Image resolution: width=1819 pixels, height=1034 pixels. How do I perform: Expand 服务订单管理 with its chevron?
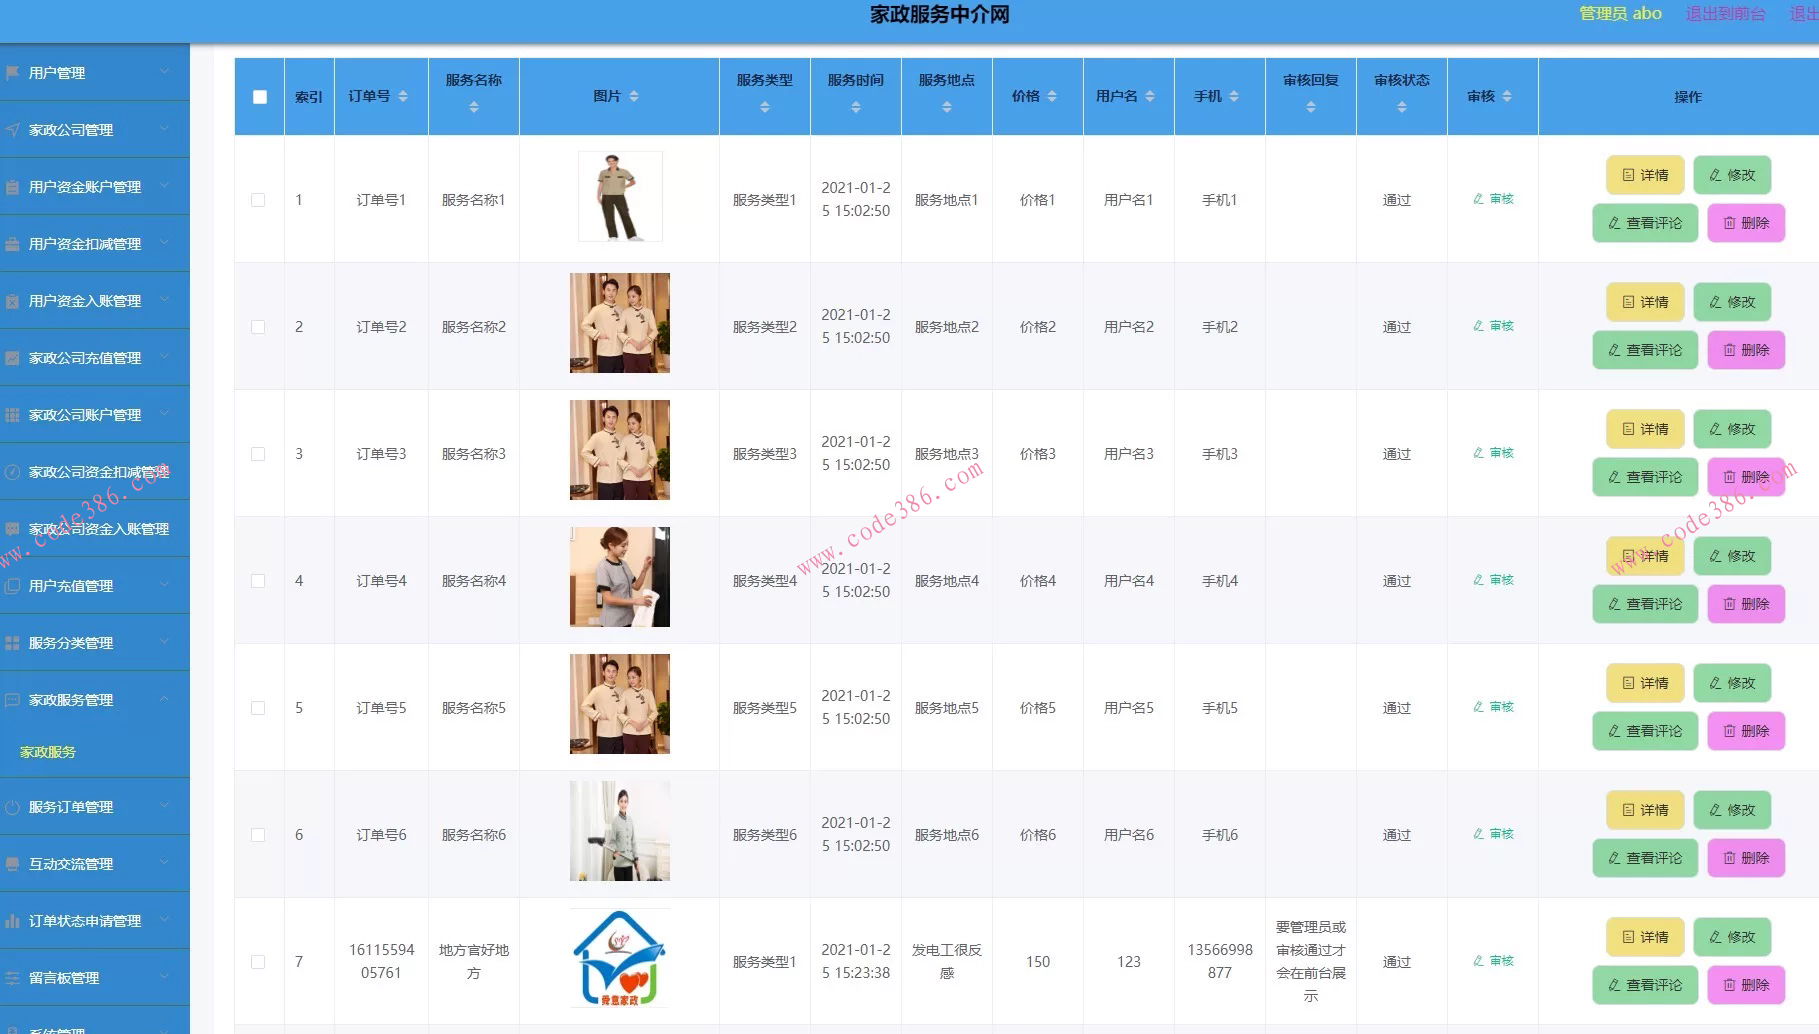tap(164, 806)
